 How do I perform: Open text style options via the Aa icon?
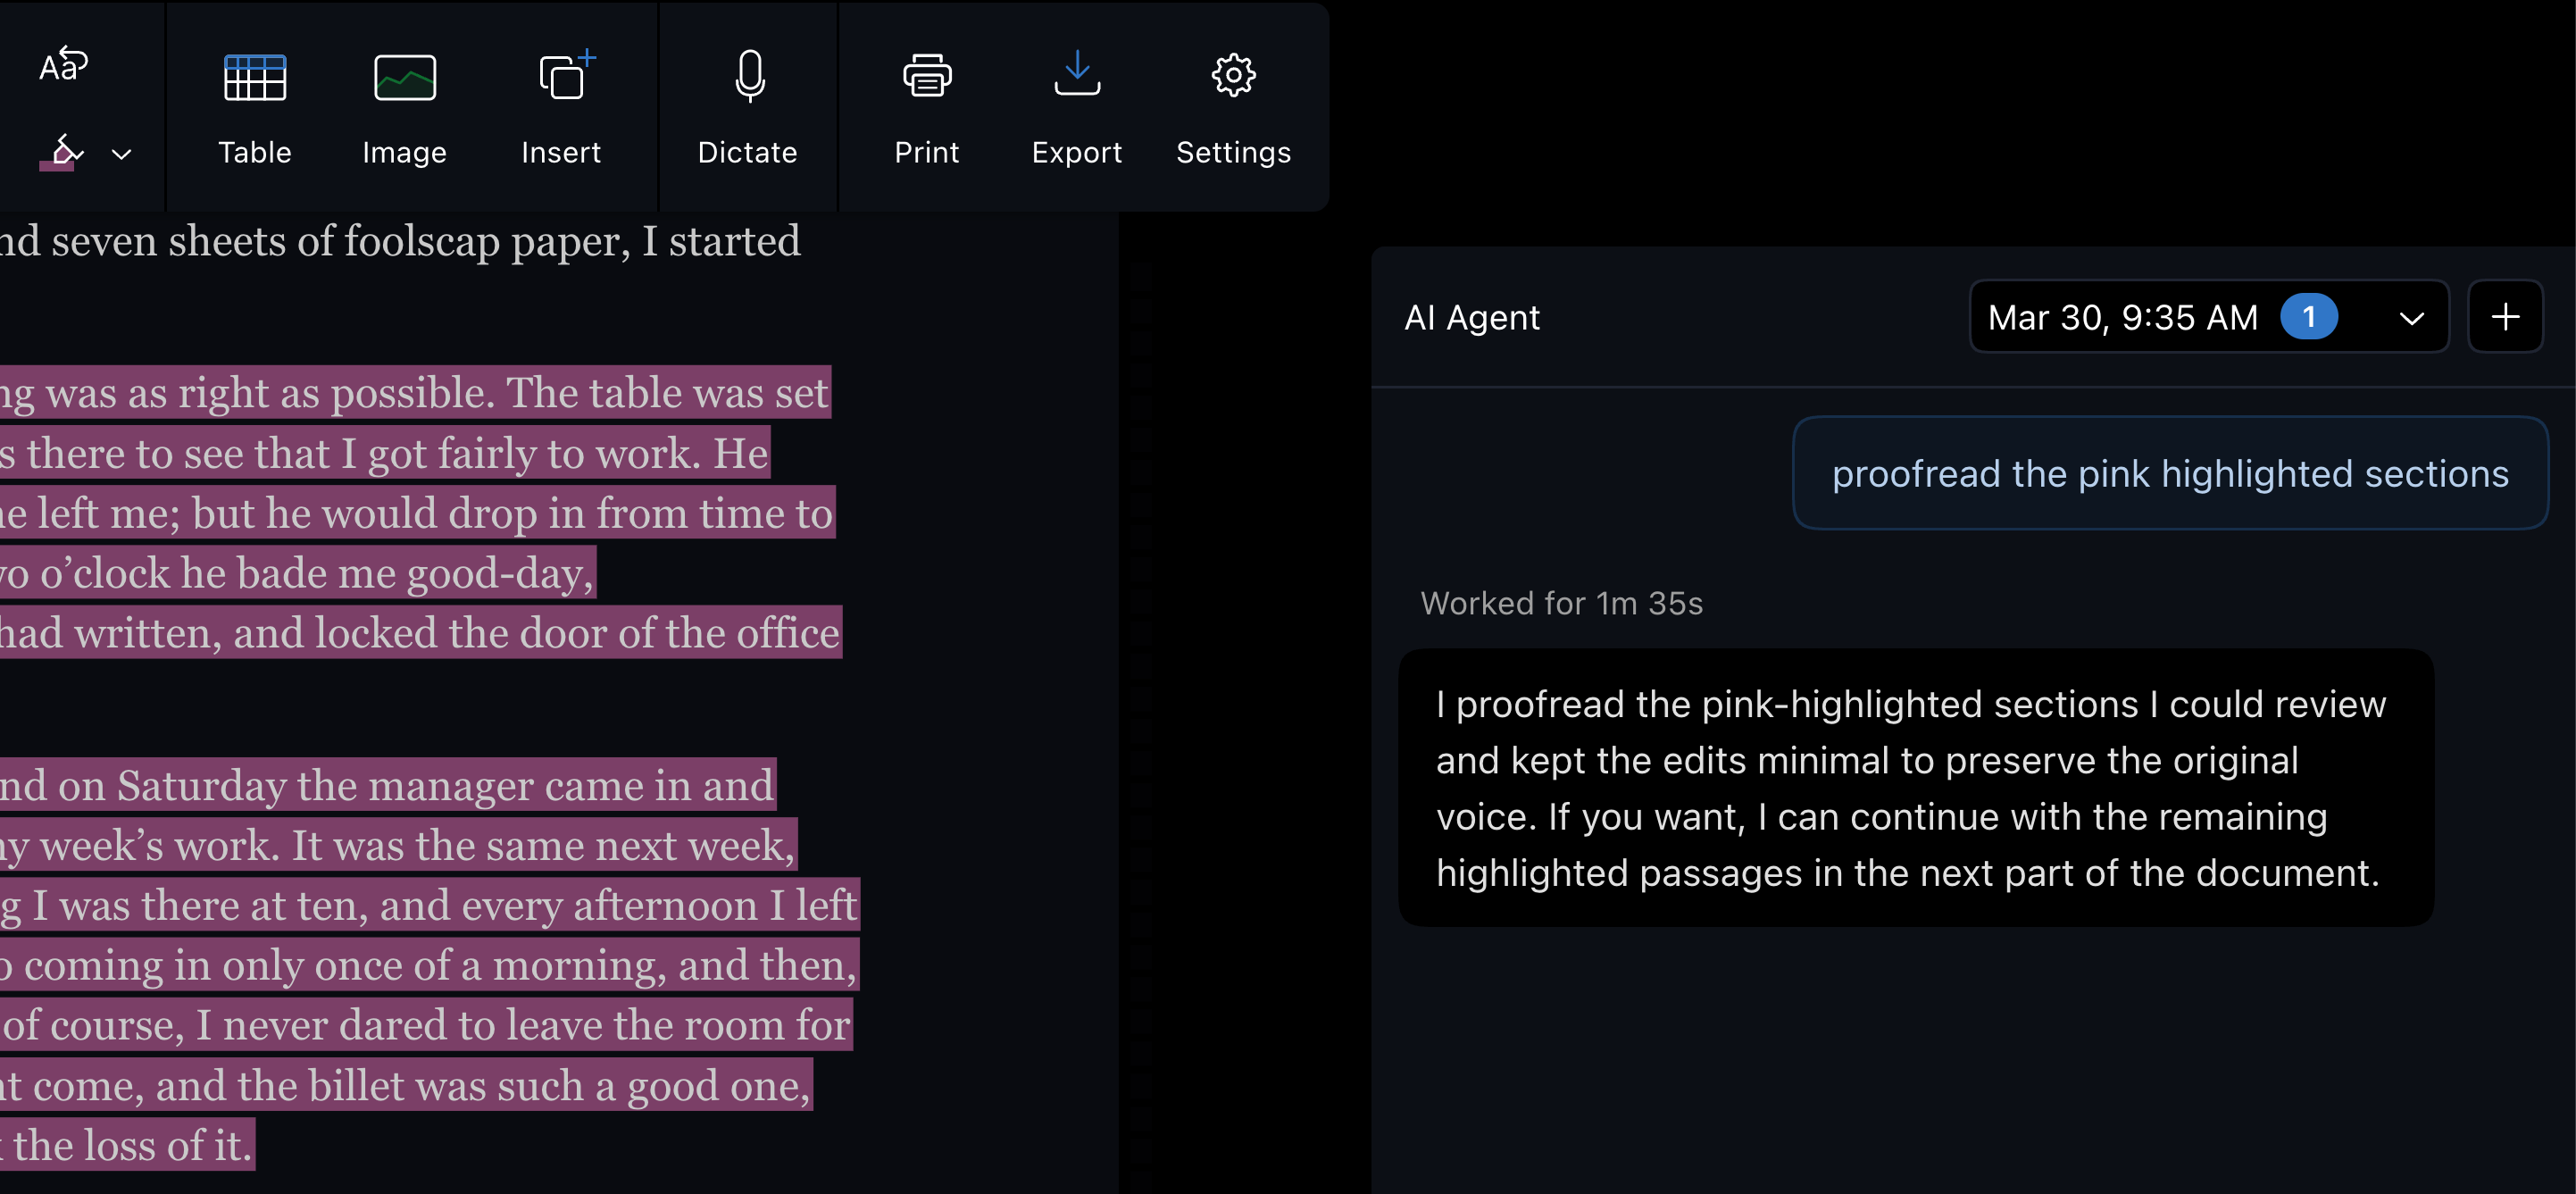pos(63,64)
